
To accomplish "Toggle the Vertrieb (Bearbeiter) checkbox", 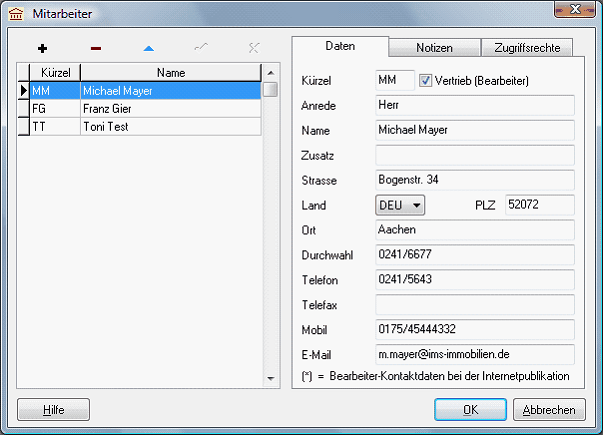I will (x=425, y=80).
